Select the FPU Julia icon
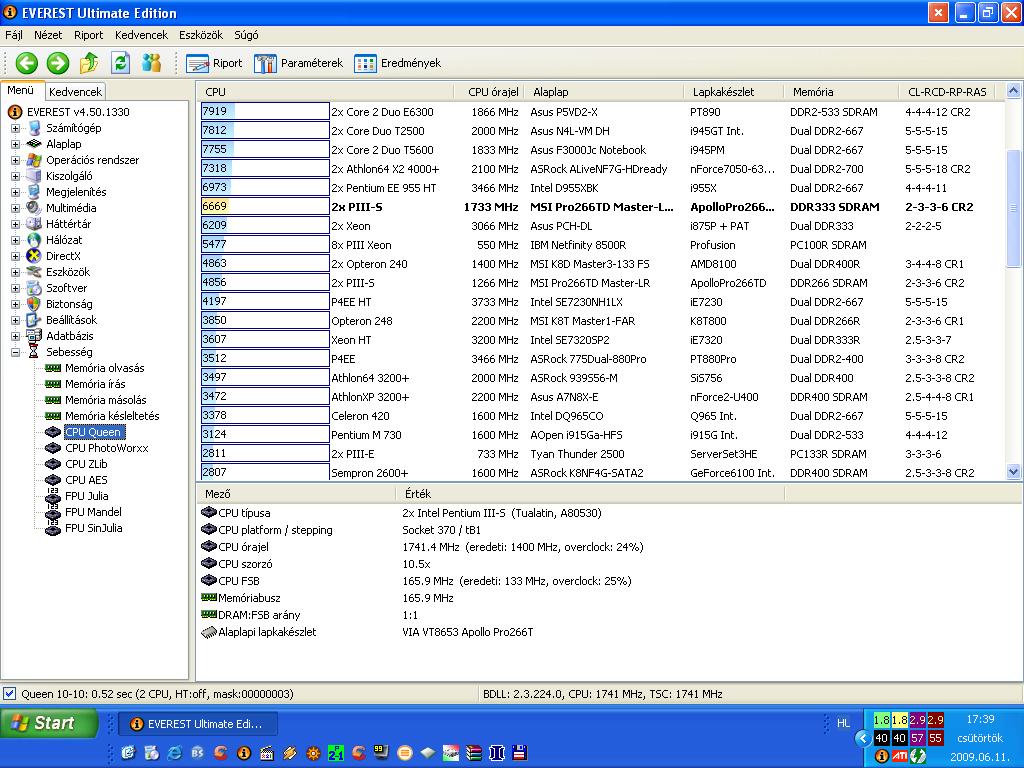The width and height of the screenshot is (1024, 768). [x=53, y=496]
